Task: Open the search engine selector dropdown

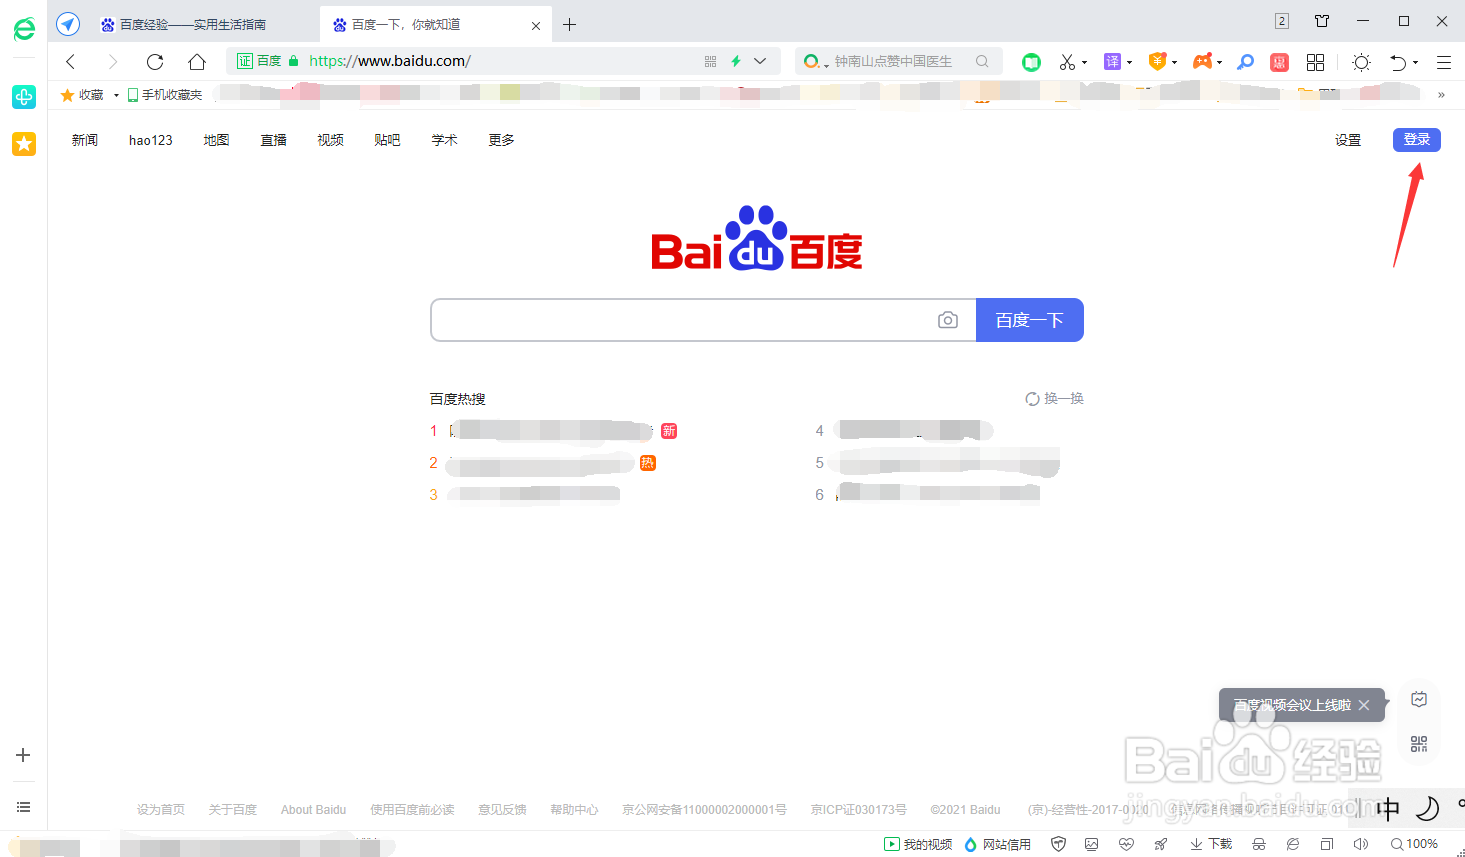Action: click(x=816, y=62)
